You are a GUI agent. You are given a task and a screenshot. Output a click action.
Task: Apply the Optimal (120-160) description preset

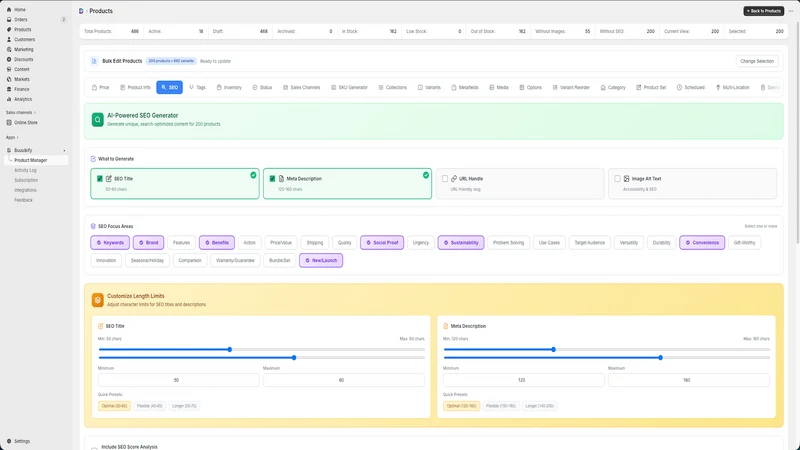pos(461,406)
